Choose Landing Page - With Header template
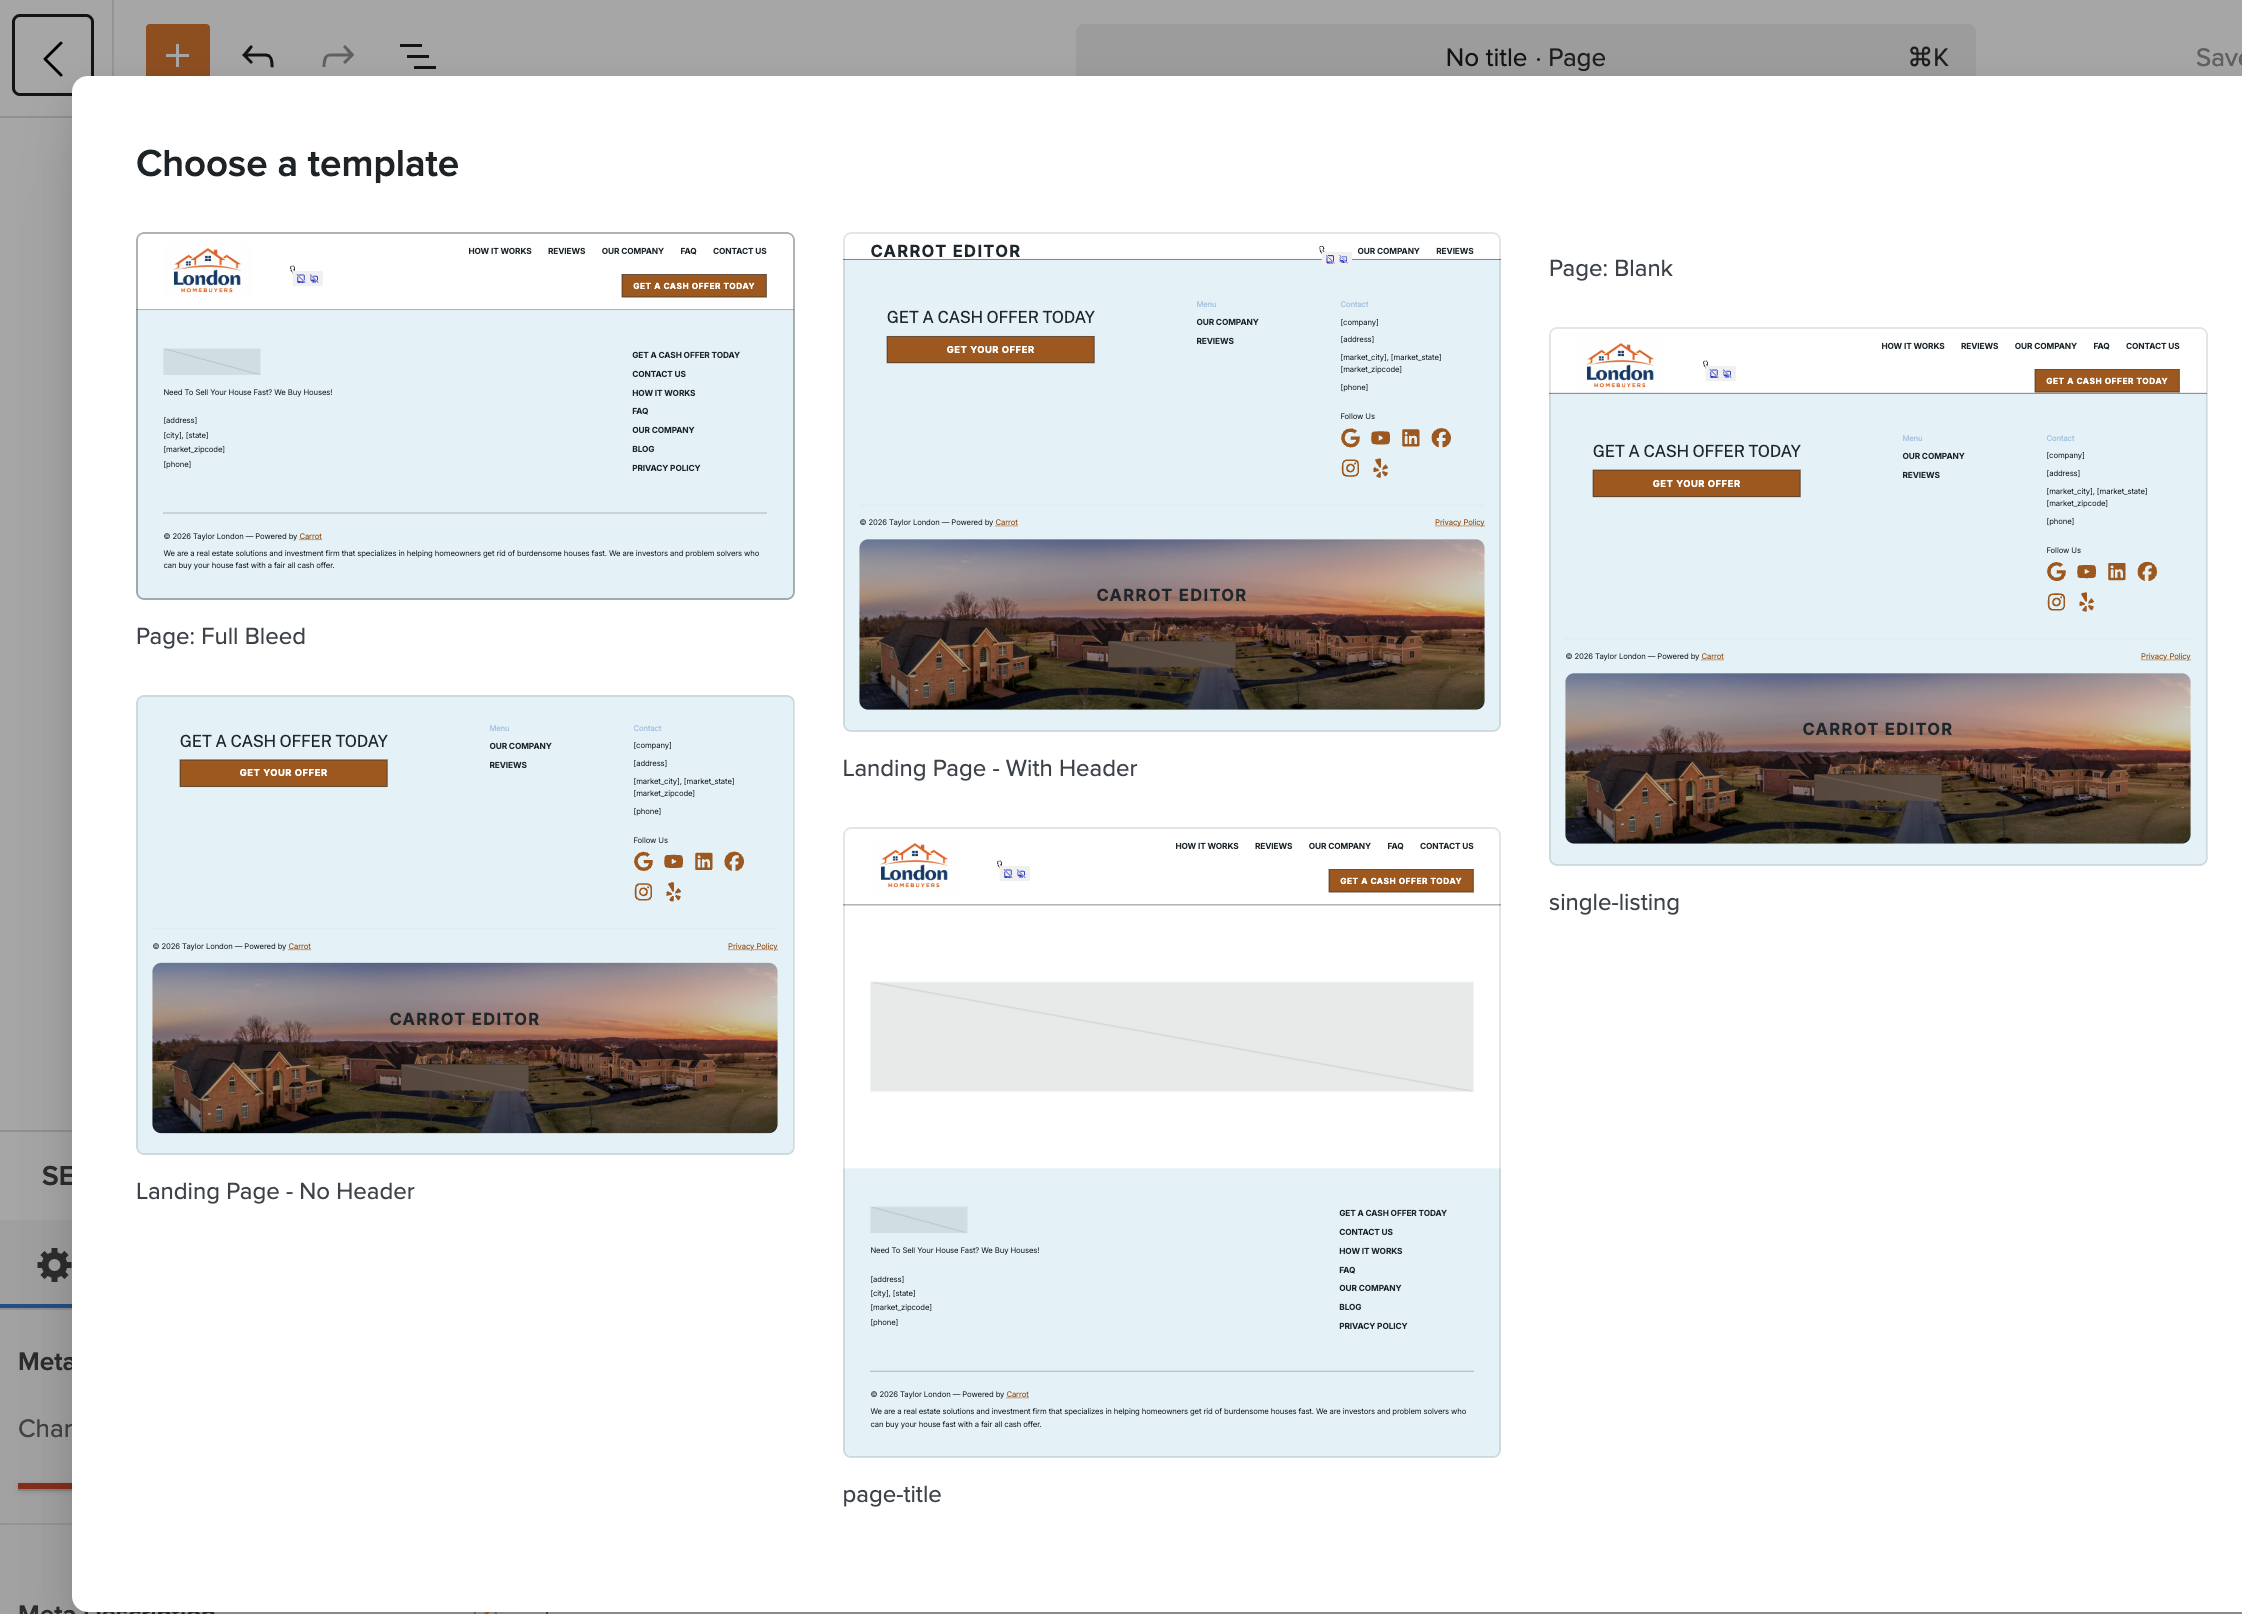This screenshot has height=1614, width=2242. point(1171,482)
